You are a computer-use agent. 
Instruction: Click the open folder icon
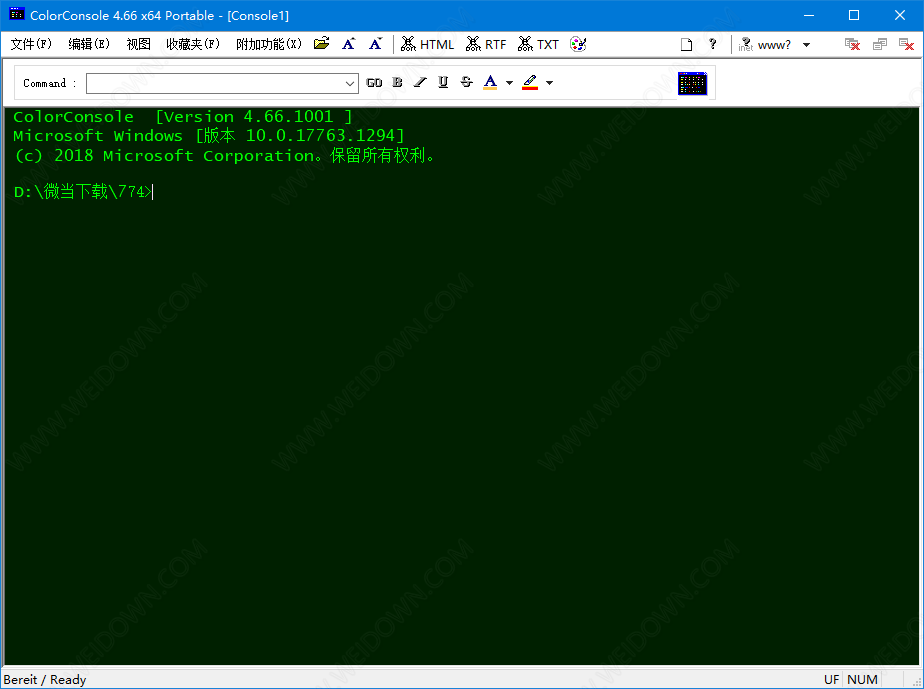pyautogui.click(x=322, y=44)
